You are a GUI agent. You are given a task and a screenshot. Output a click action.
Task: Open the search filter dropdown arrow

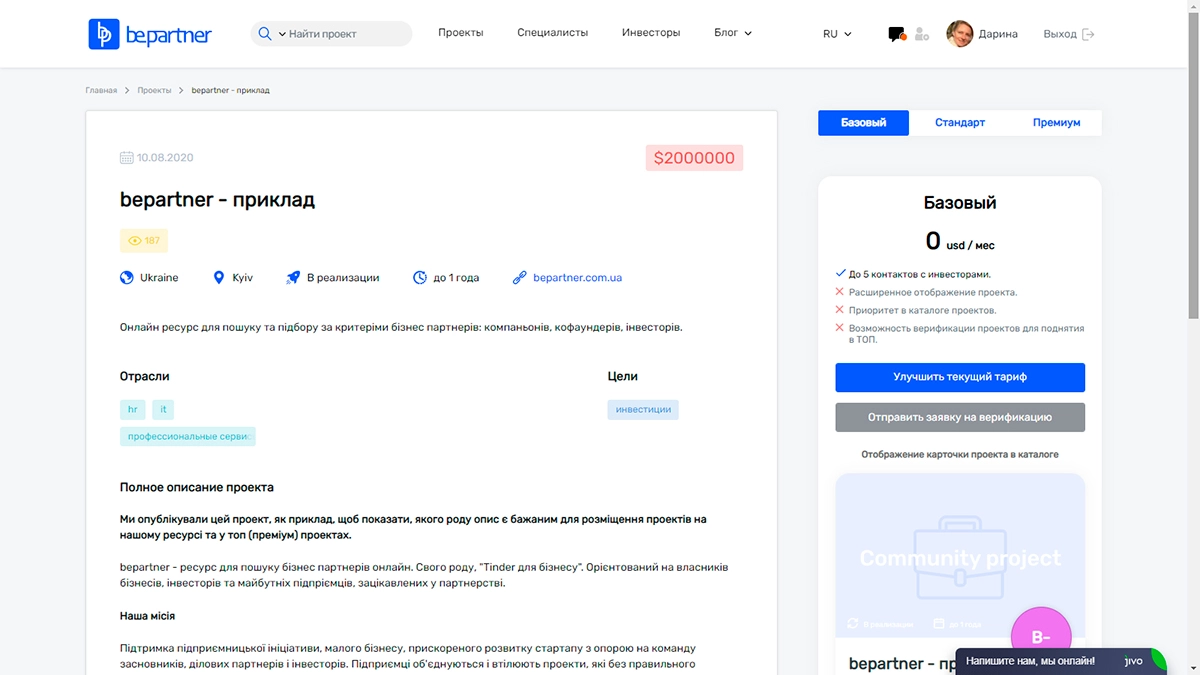[x=282, y=34]
